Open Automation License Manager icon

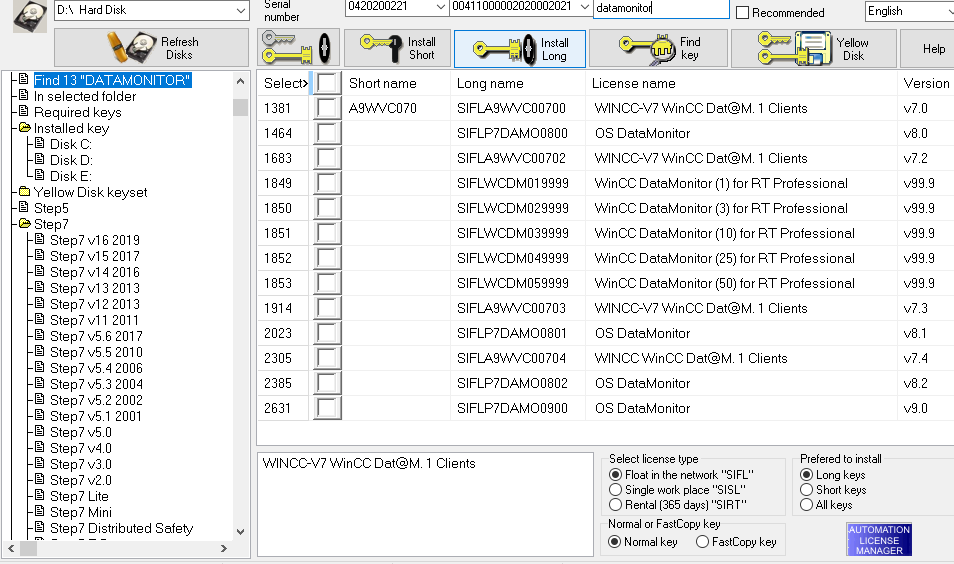pyautogui.click(x=879, y=540)
